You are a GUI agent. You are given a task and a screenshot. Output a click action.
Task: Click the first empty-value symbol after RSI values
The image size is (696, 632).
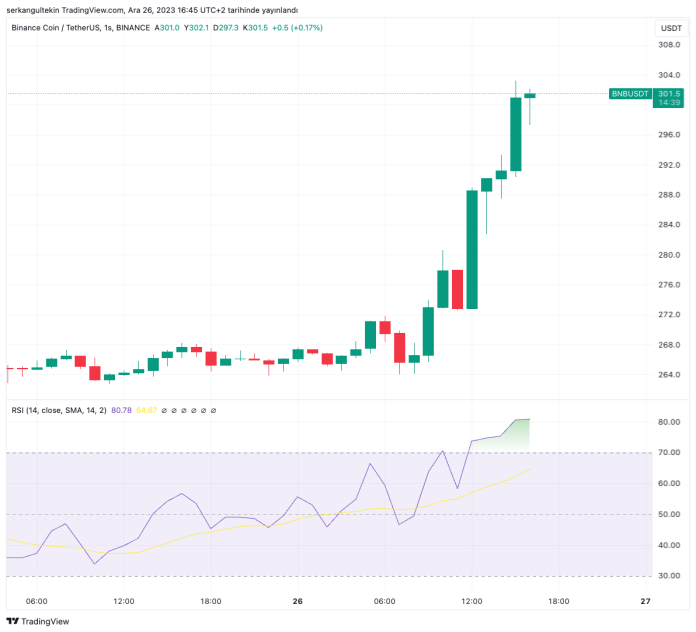pos(164,410)
